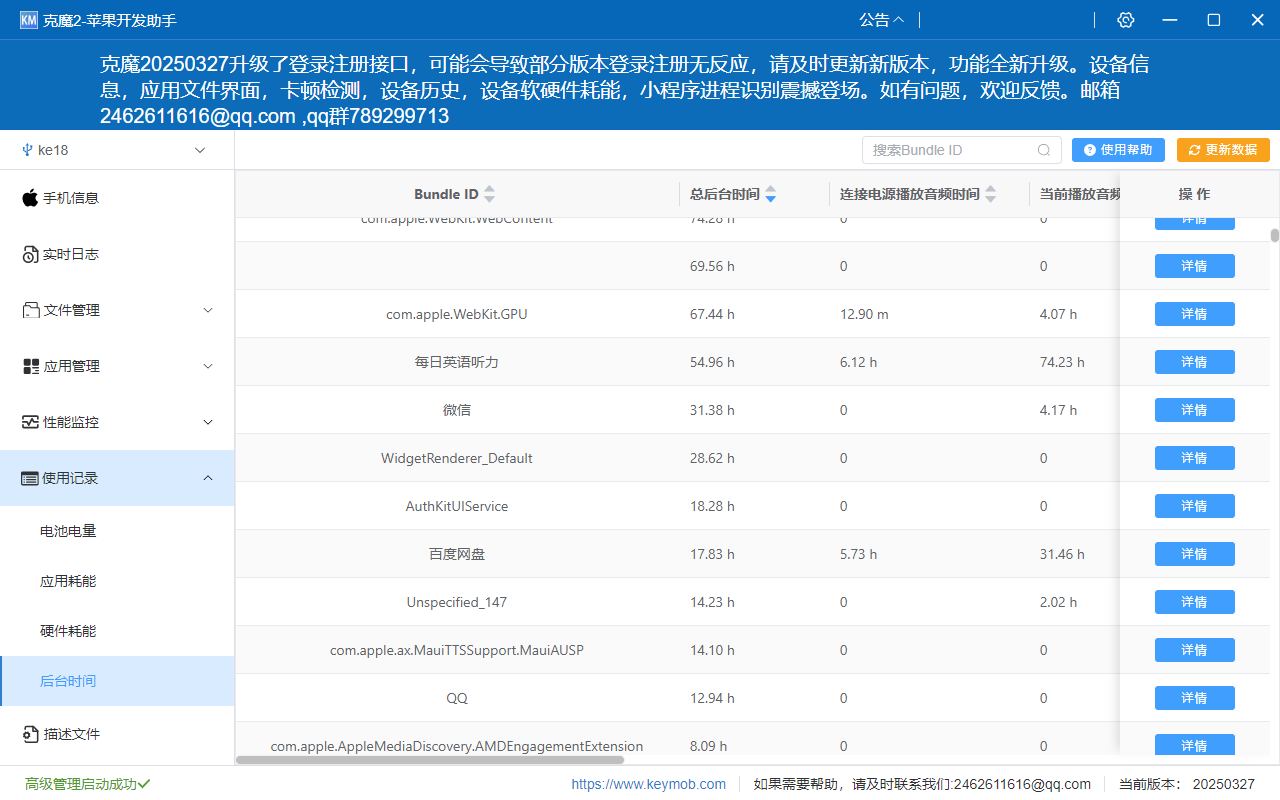Open 详情 for 每日英语听力
Screen dimensions: 1280x800
pyautogui.click(x=1194, y=362)
